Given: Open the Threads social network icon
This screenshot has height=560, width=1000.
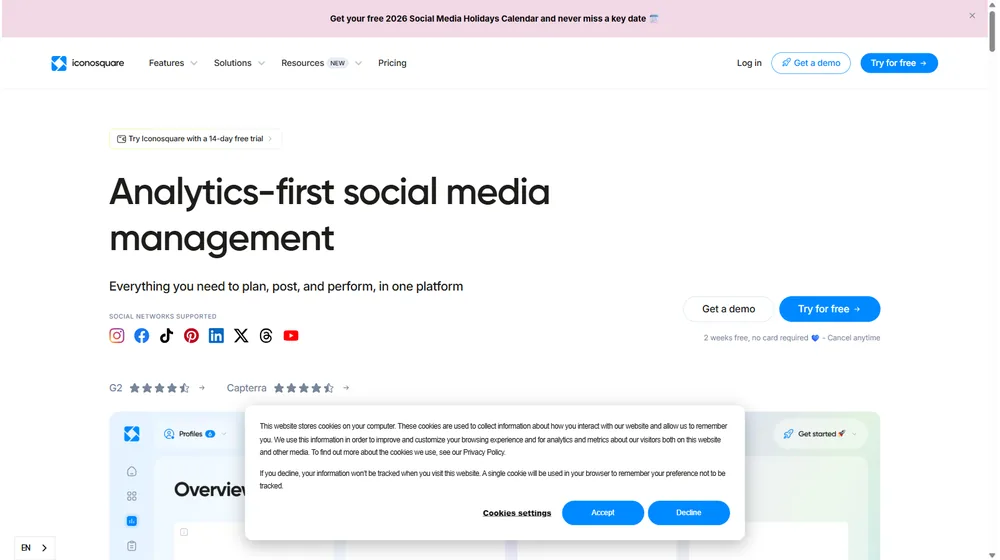Looking at the screenshot, I should click(266, 335).
